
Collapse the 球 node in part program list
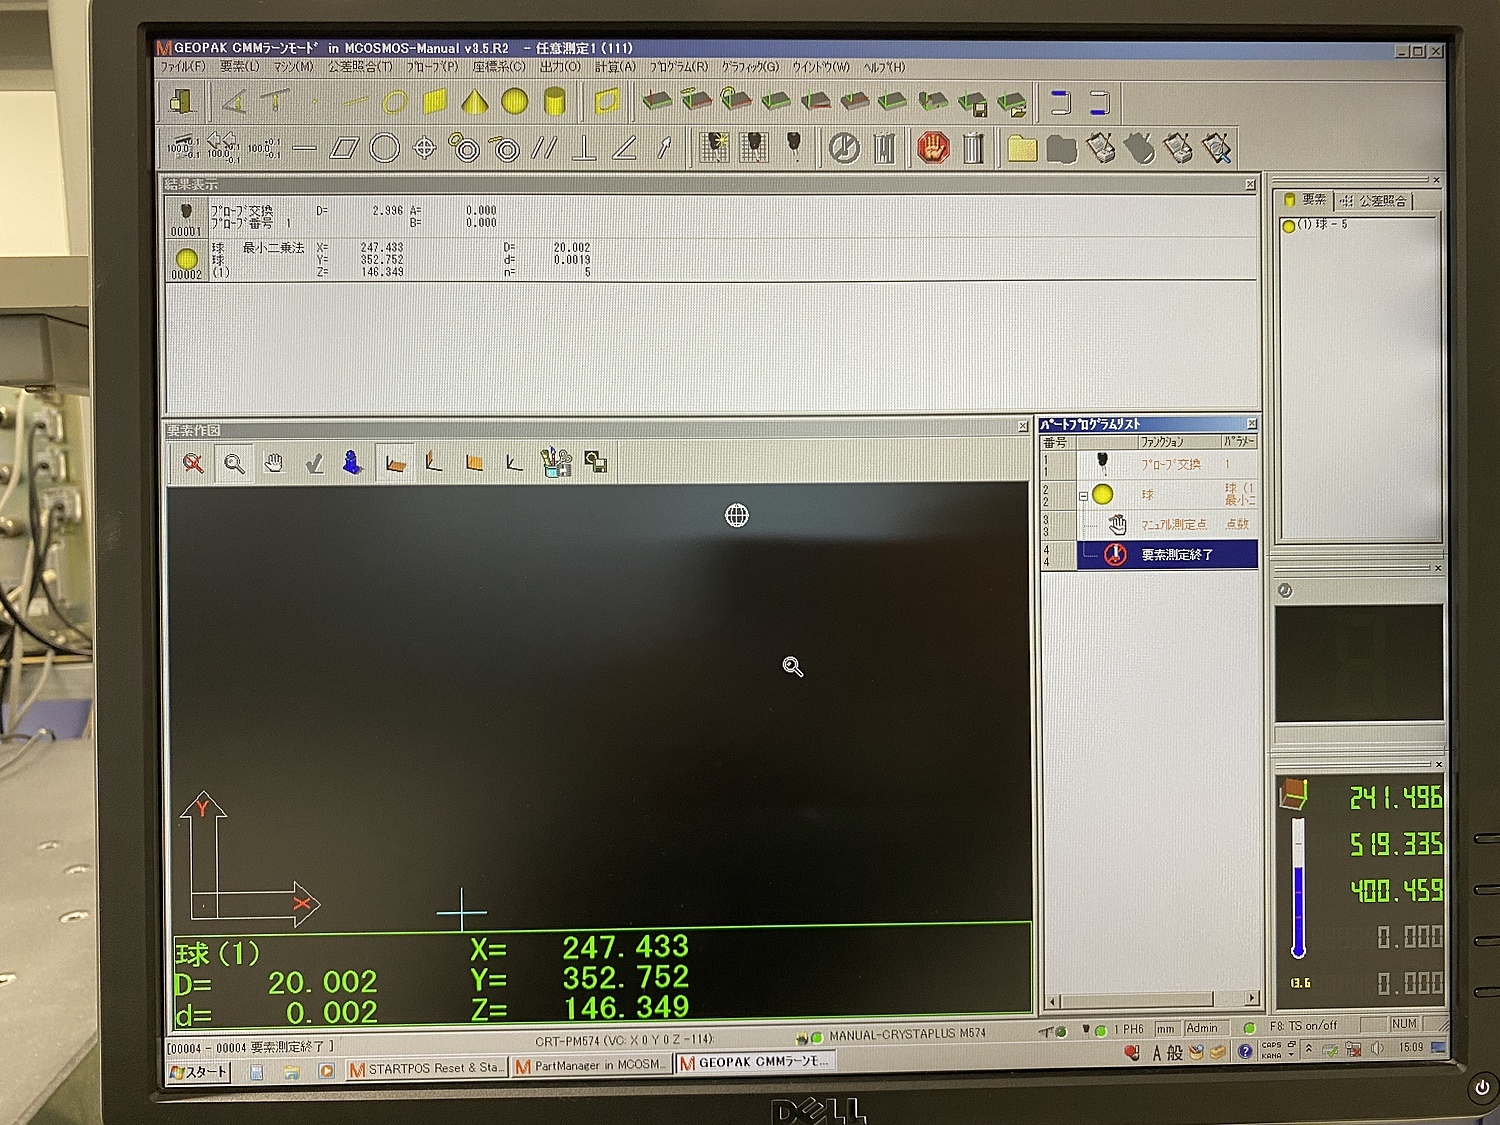(1083, 496)
